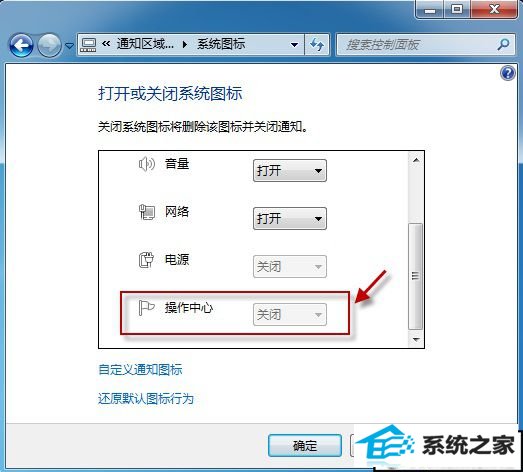Click the 音量 speaker icon
The height and width of the screenshot is (472, 523).
click(147, 164)
